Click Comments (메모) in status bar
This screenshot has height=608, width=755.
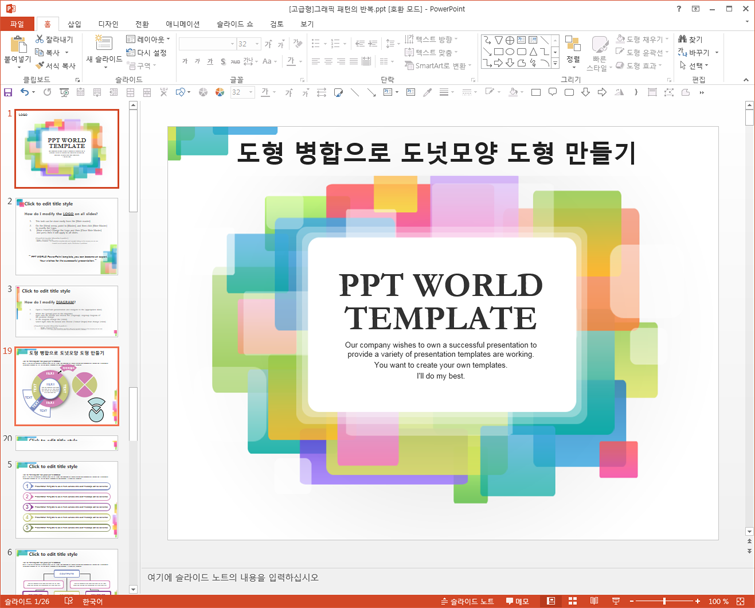click(518, 601)
